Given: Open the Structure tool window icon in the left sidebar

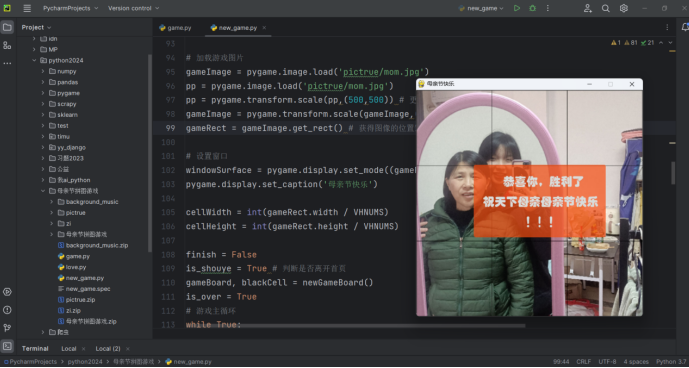Looking at the screenshot, I should 7,45.
